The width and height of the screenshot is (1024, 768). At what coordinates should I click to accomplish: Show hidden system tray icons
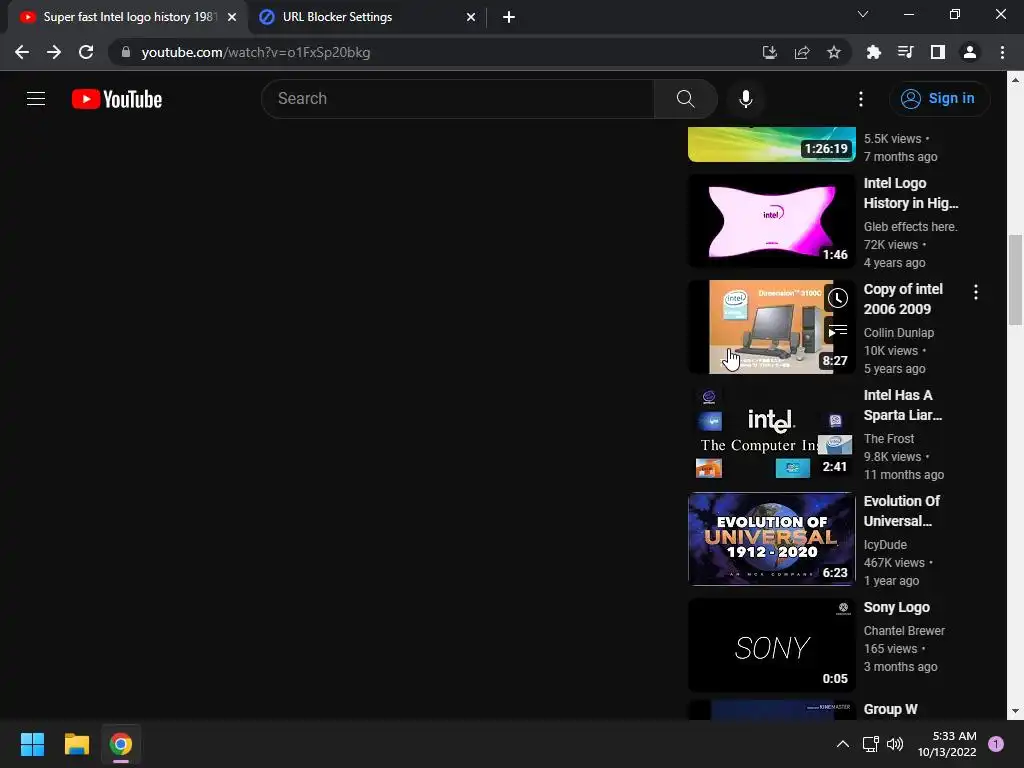(x=843, y=744)
